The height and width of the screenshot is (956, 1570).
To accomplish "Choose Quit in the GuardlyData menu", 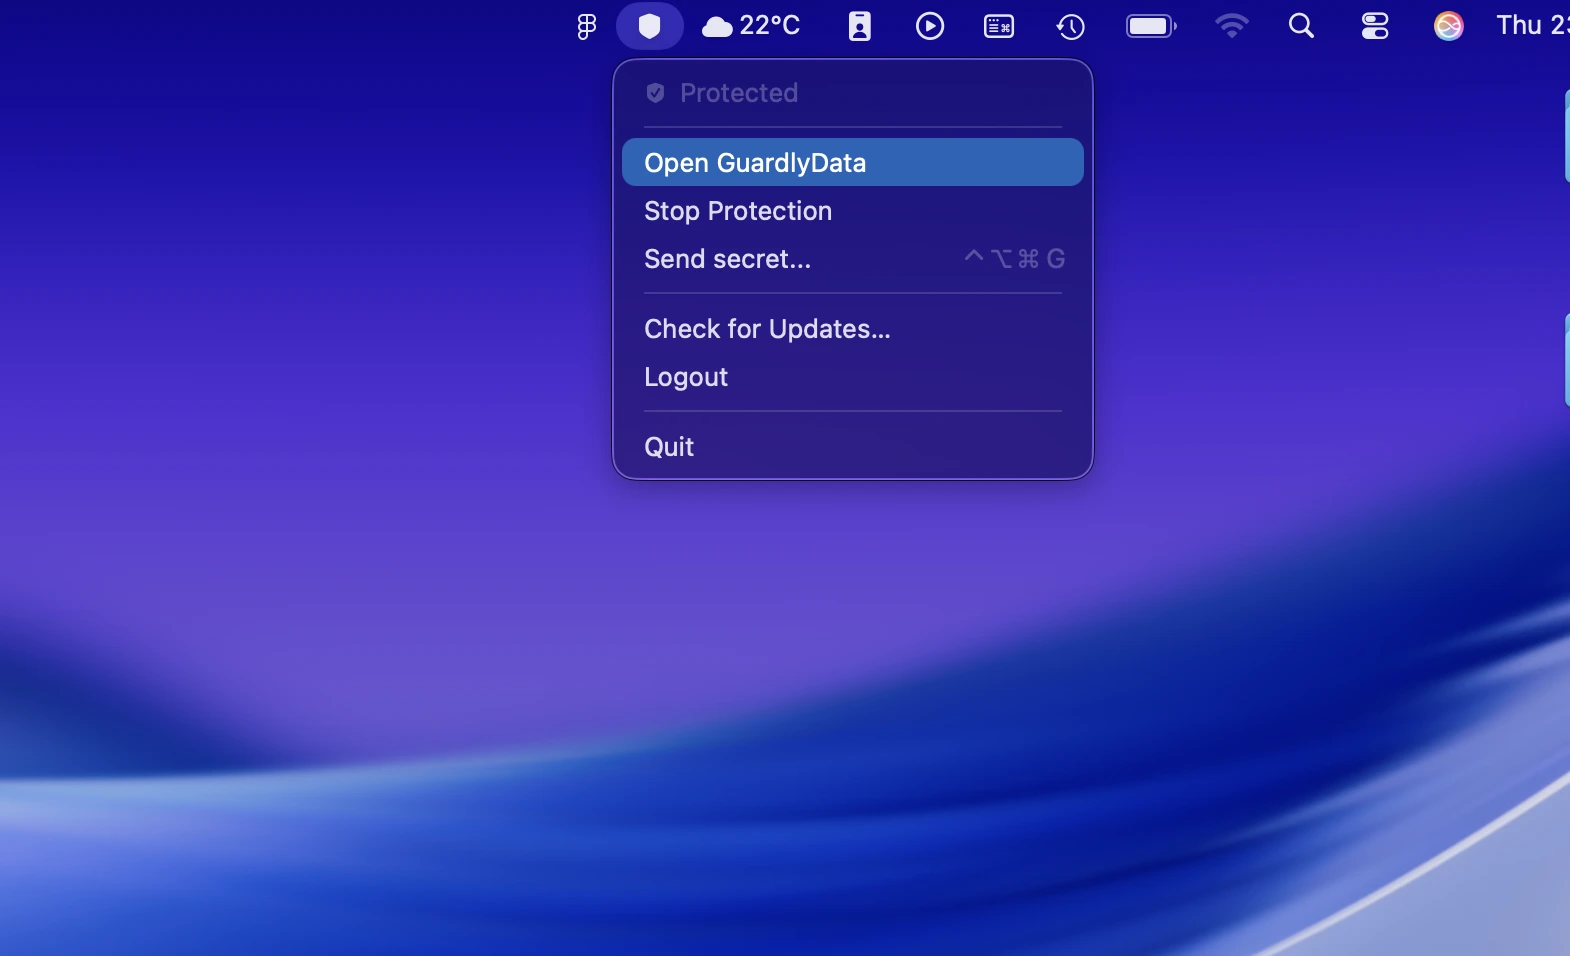I will point(853,447).
